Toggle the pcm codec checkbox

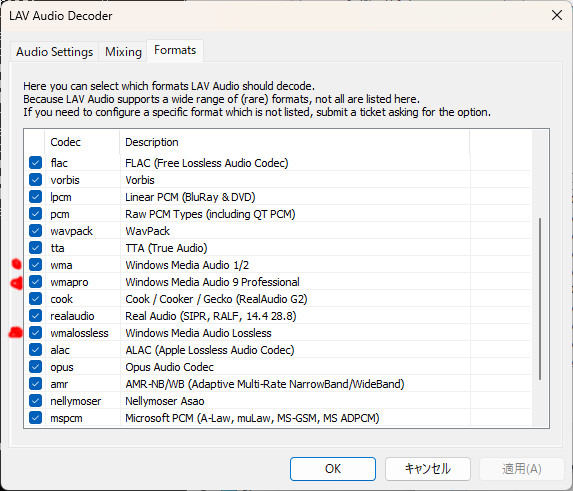tap(35, 214)
